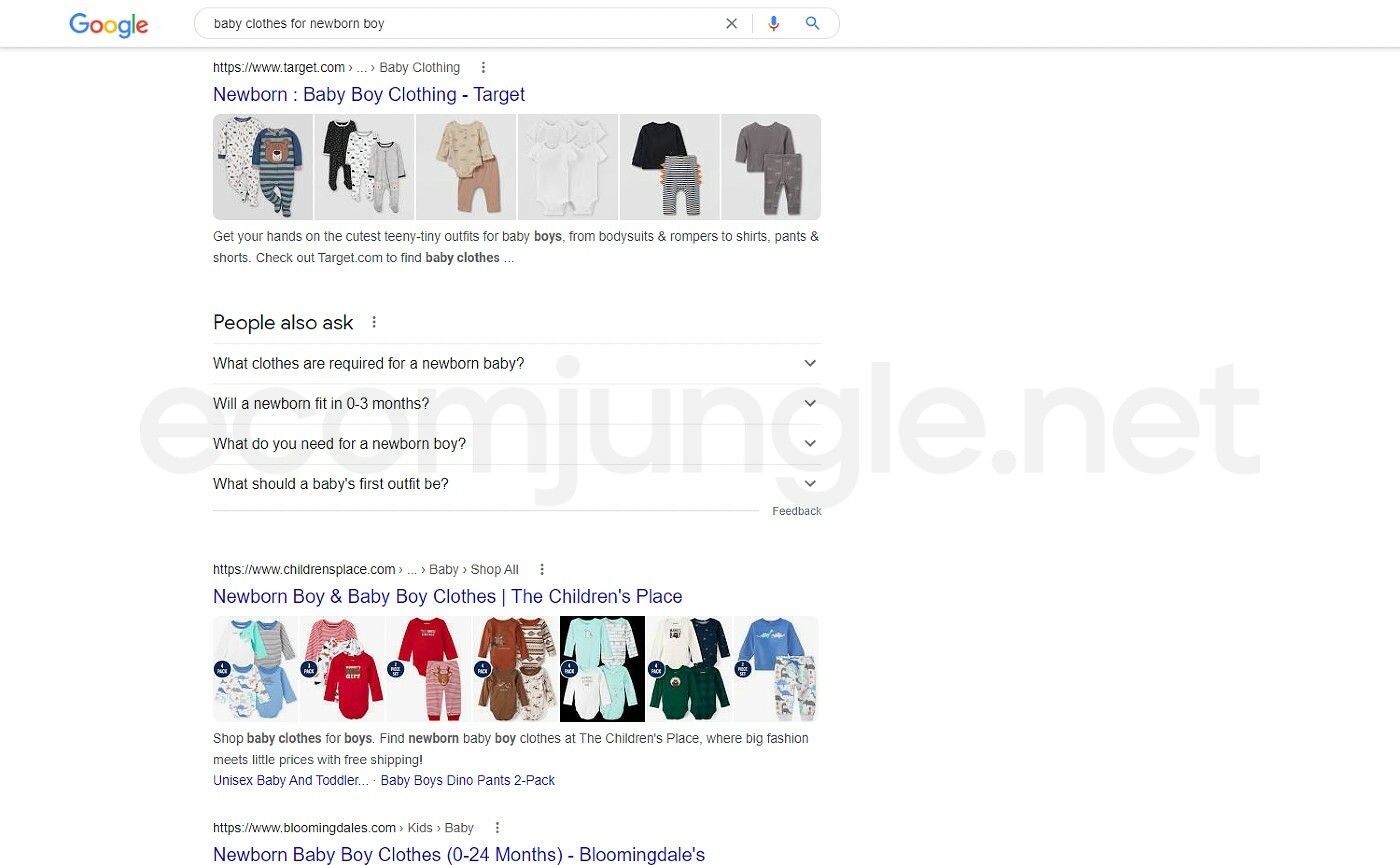
Task: Click "Baby Boys Dino Pants 2-Pack" sitelink
Action: tap(467, 781)
